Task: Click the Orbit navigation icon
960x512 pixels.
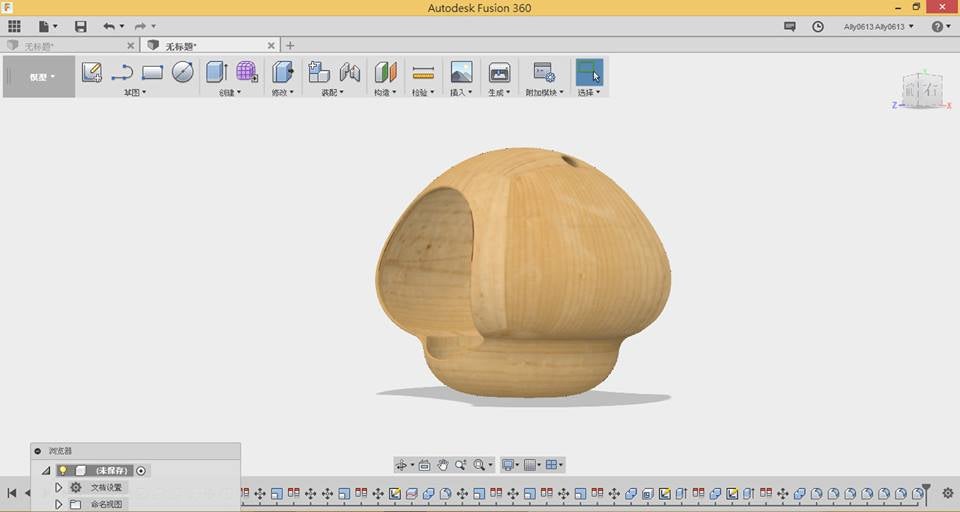Action: pyautogui.click(x=401, y=465)
